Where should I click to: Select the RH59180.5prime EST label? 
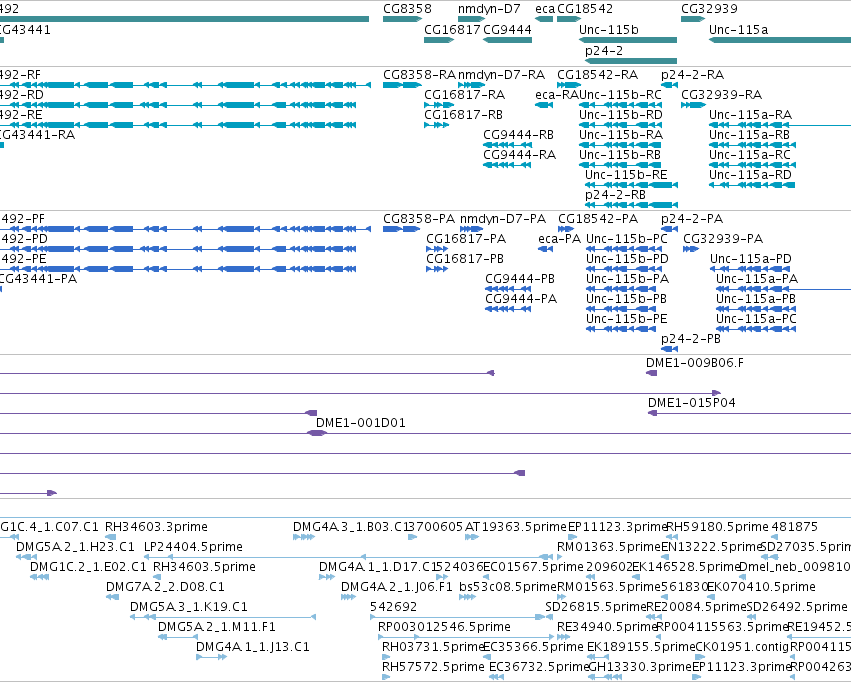coord(717,527)
